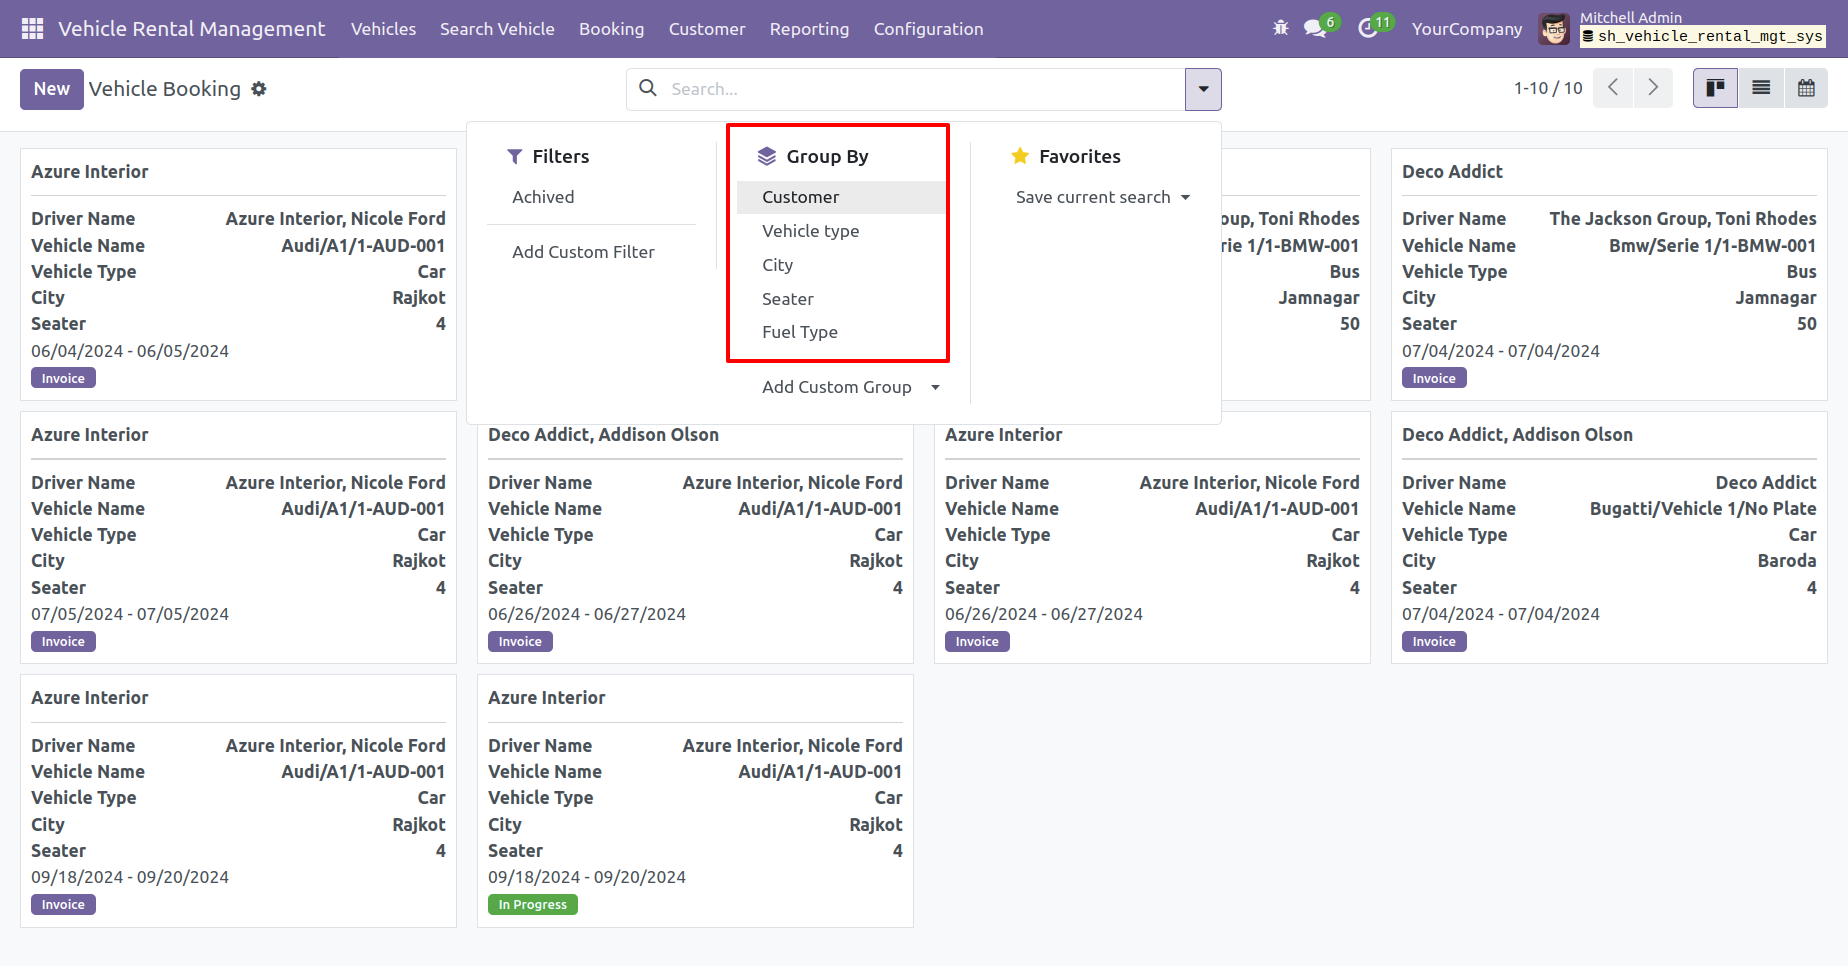Open the 06/04/2024 - 06/05/2024 Azure Interior card
This screenshot has height=966, width=1848.
point(238,274)
